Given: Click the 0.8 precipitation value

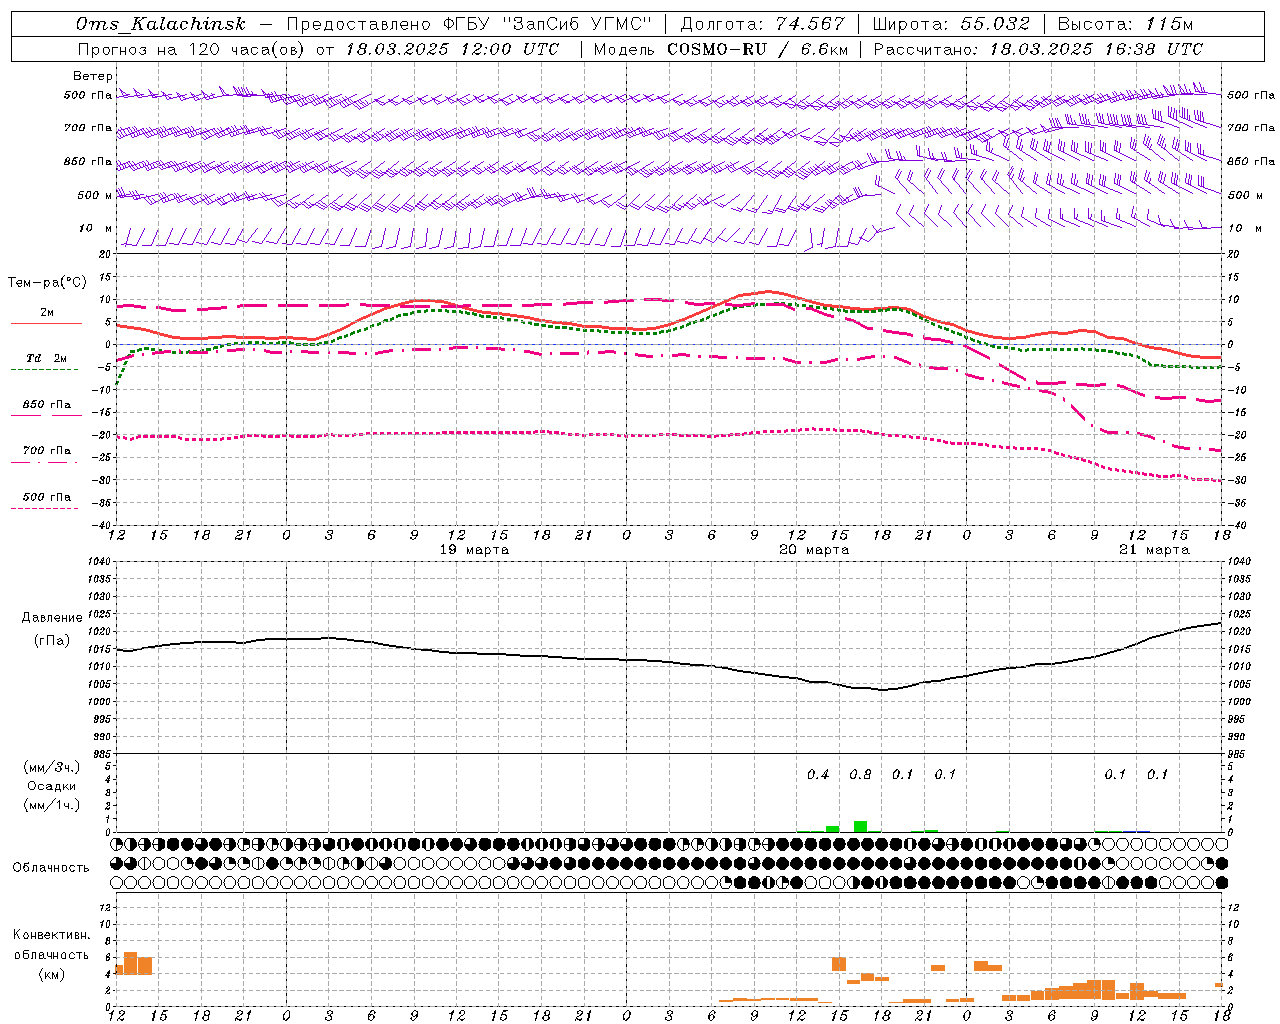Looking at the screenshot, I should [860, 774].
